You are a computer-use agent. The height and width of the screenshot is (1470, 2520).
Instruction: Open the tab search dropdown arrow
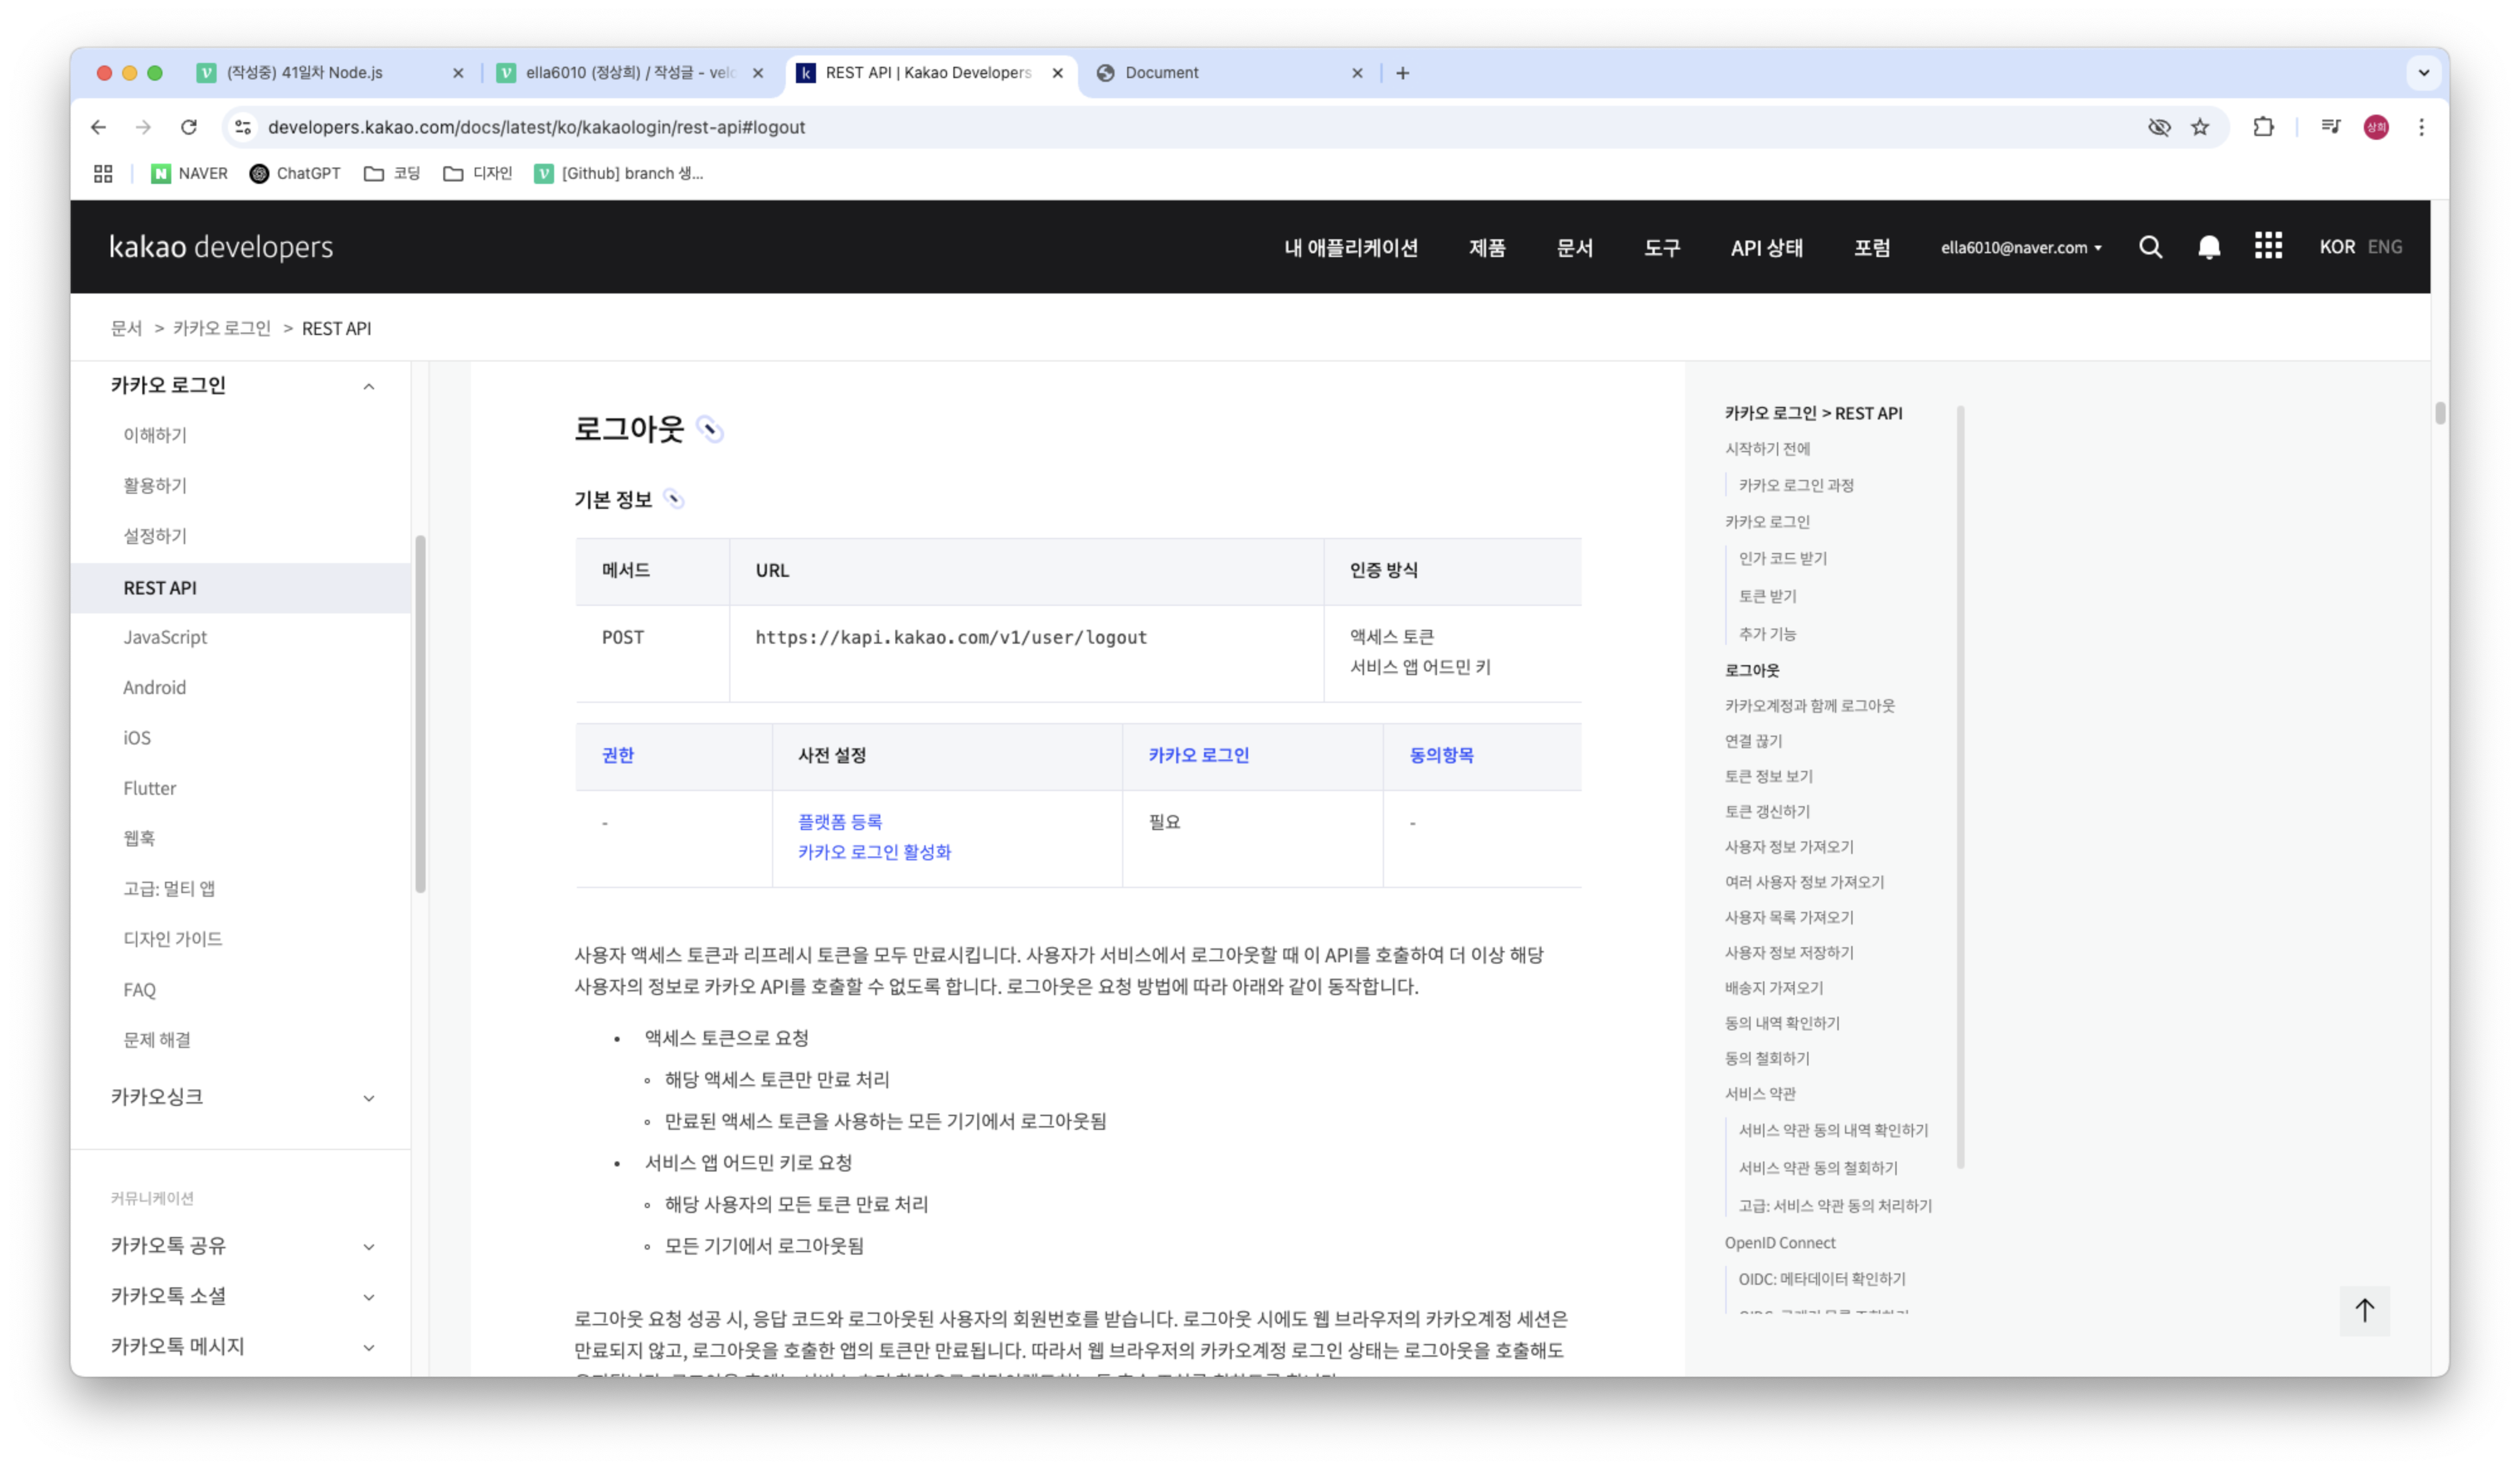coord(2423,73)
